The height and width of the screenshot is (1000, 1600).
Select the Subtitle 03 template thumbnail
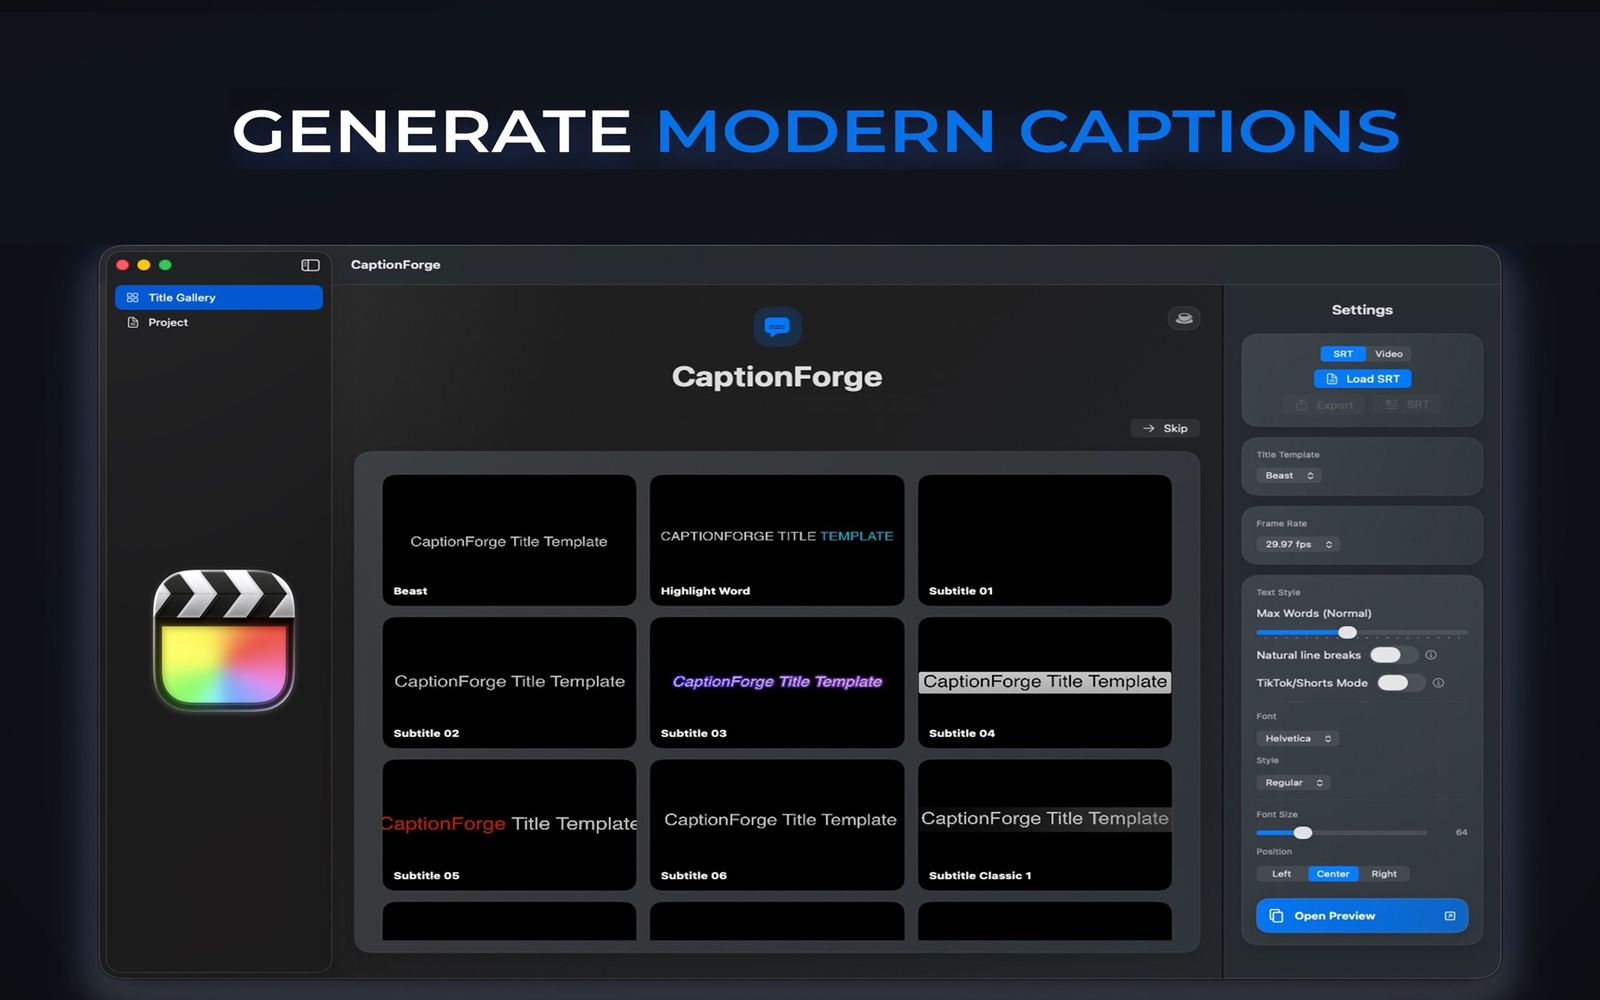coord(777,682)
